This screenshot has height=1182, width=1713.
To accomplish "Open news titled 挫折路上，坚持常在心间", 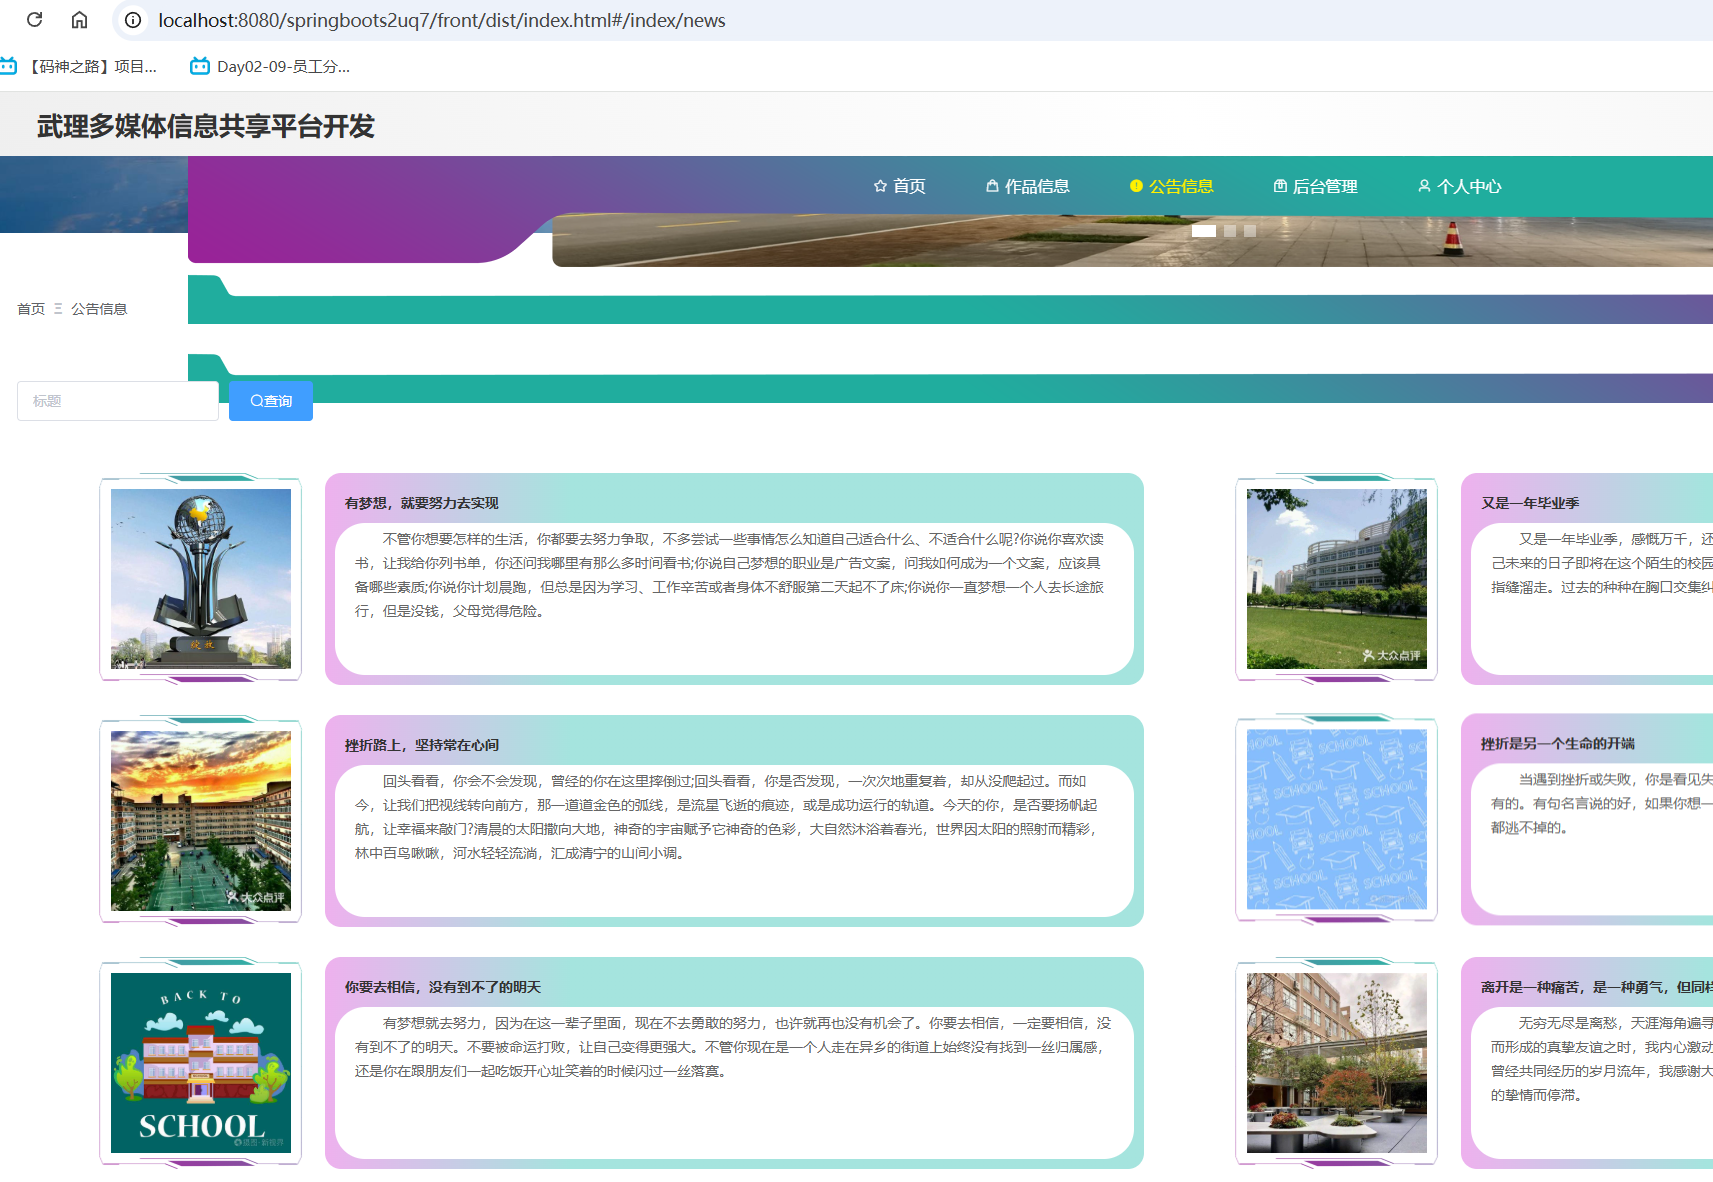I will (x=422, y=745).
